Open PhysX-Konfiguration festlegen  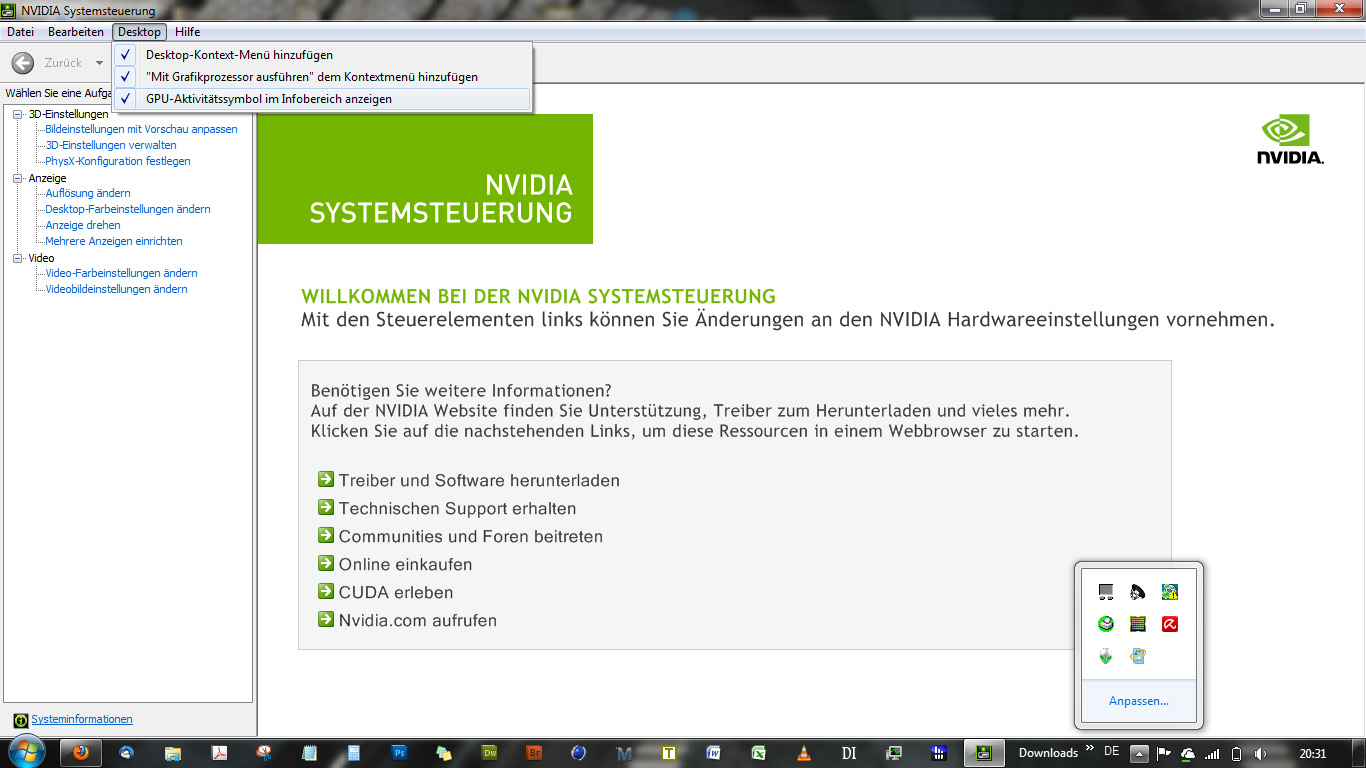(x=118, y=161)
